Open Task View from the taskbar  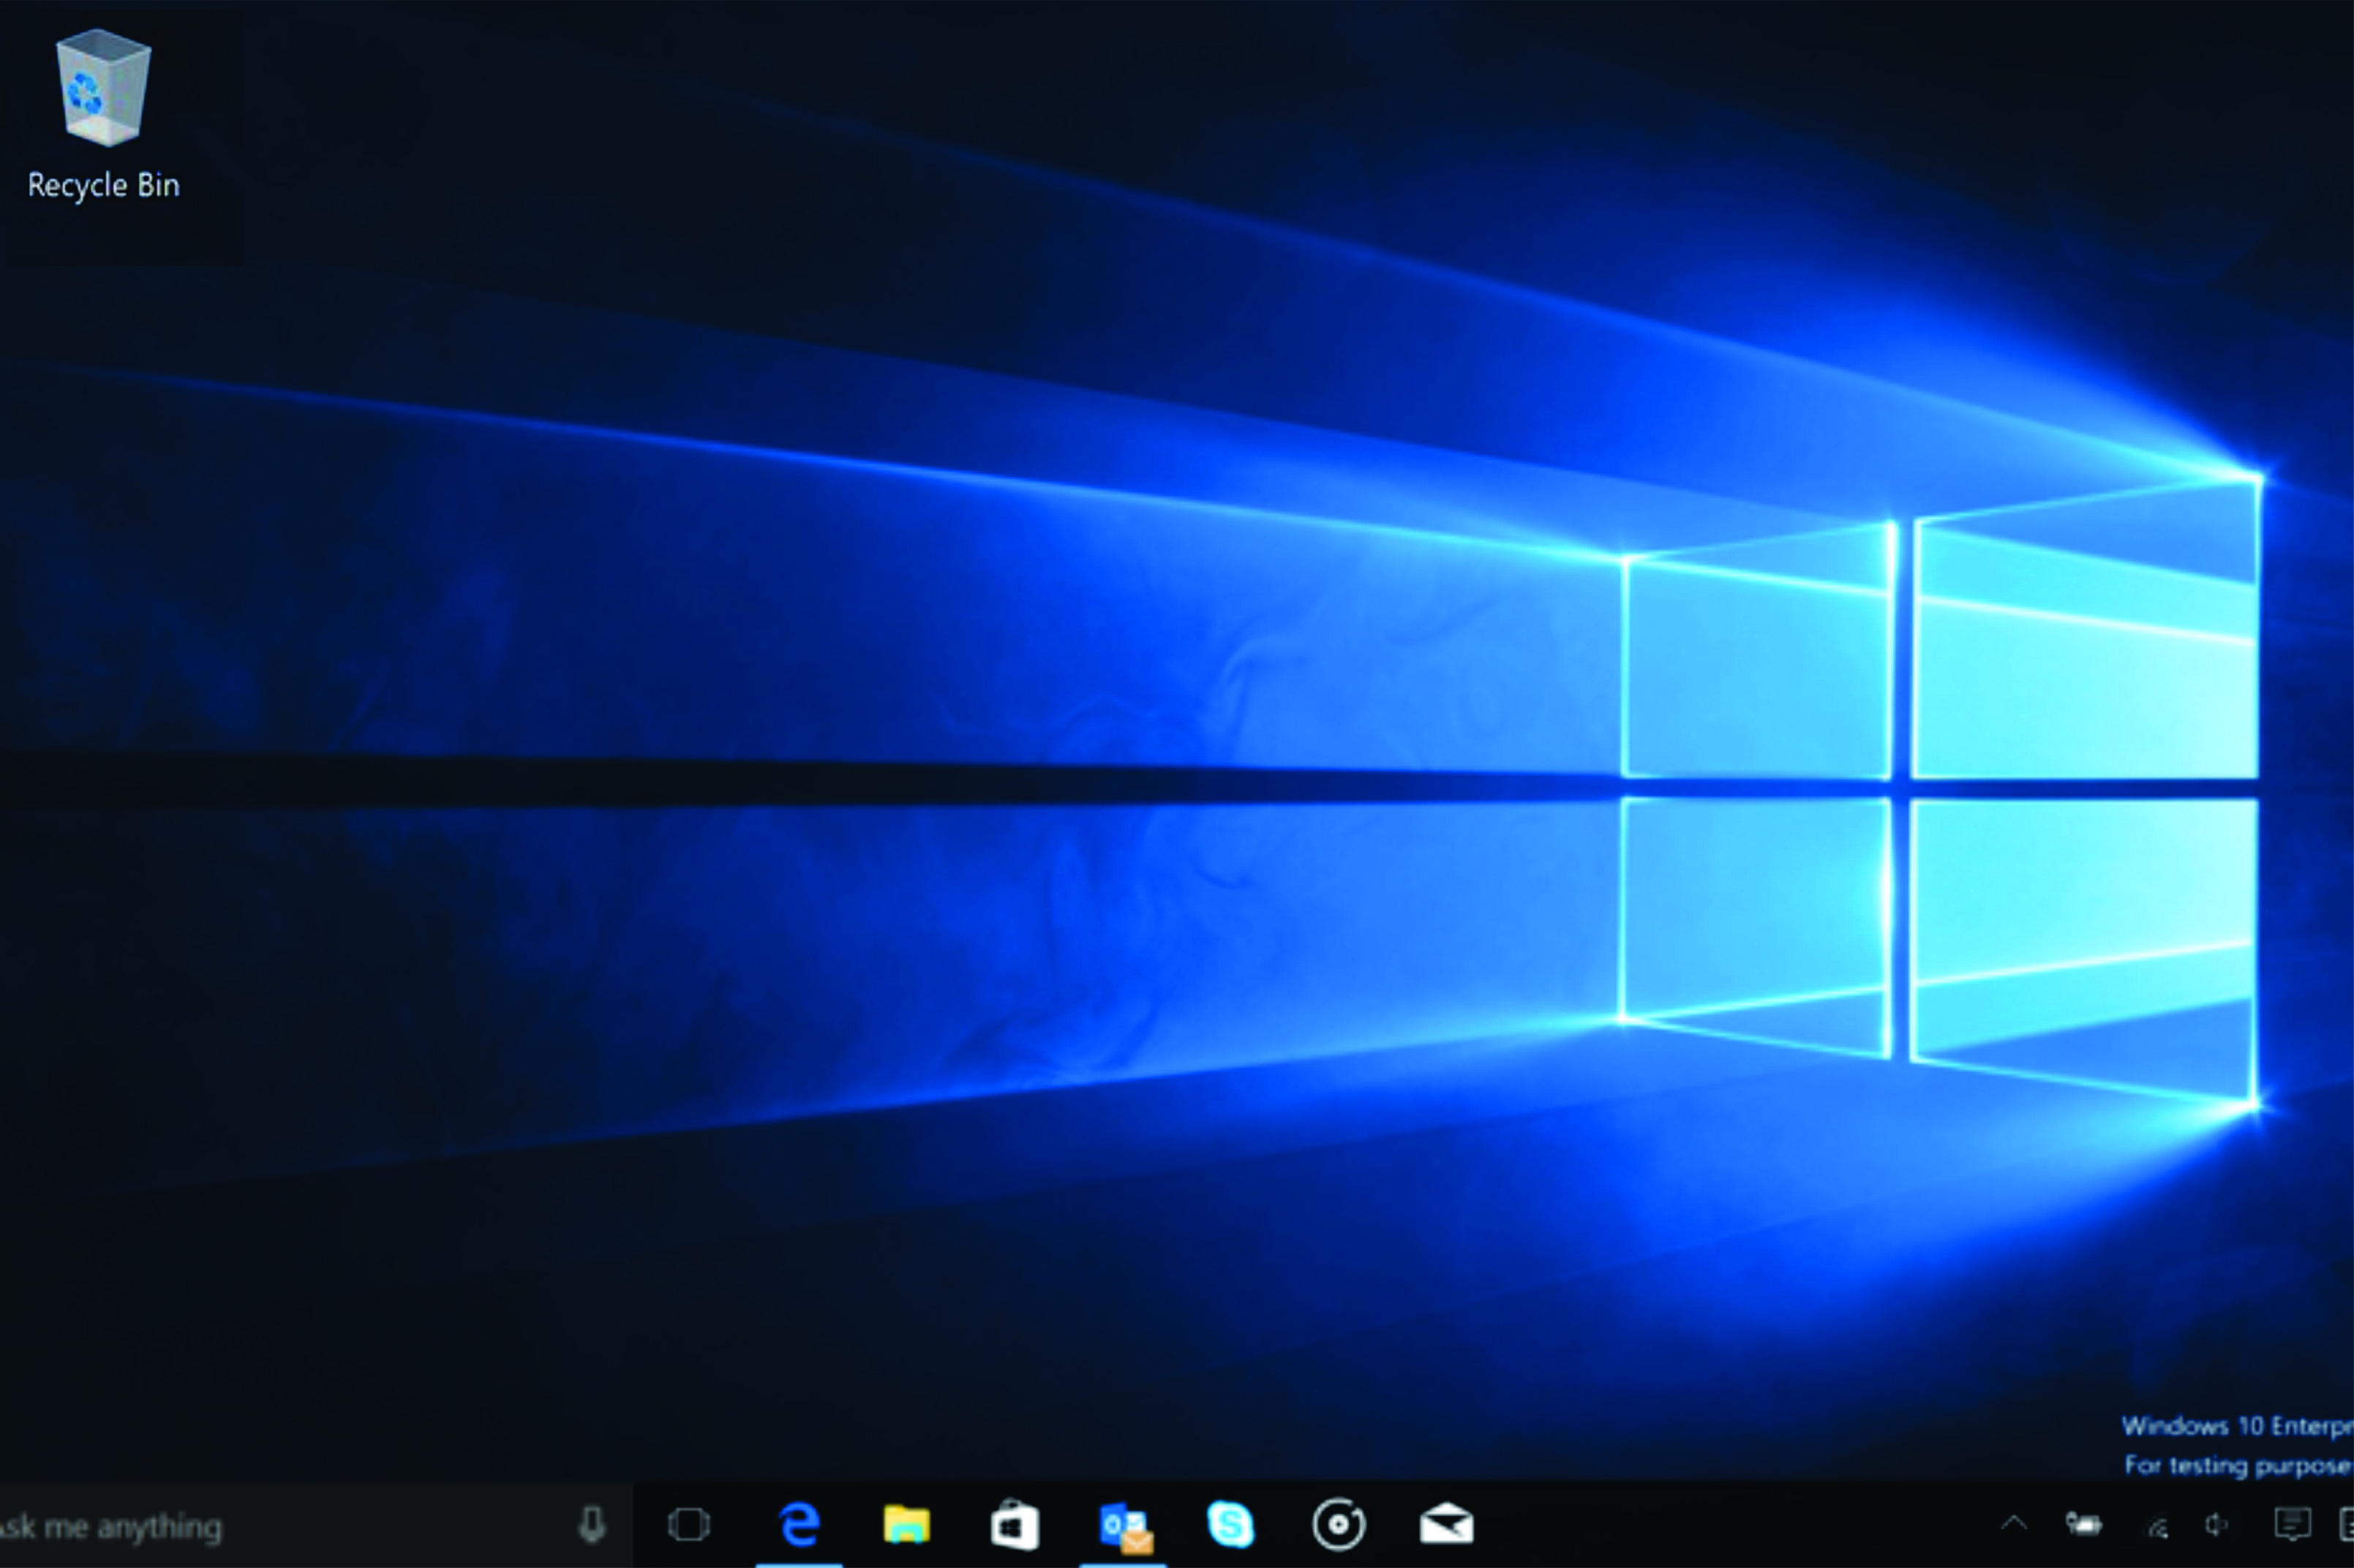[688, 1525]
